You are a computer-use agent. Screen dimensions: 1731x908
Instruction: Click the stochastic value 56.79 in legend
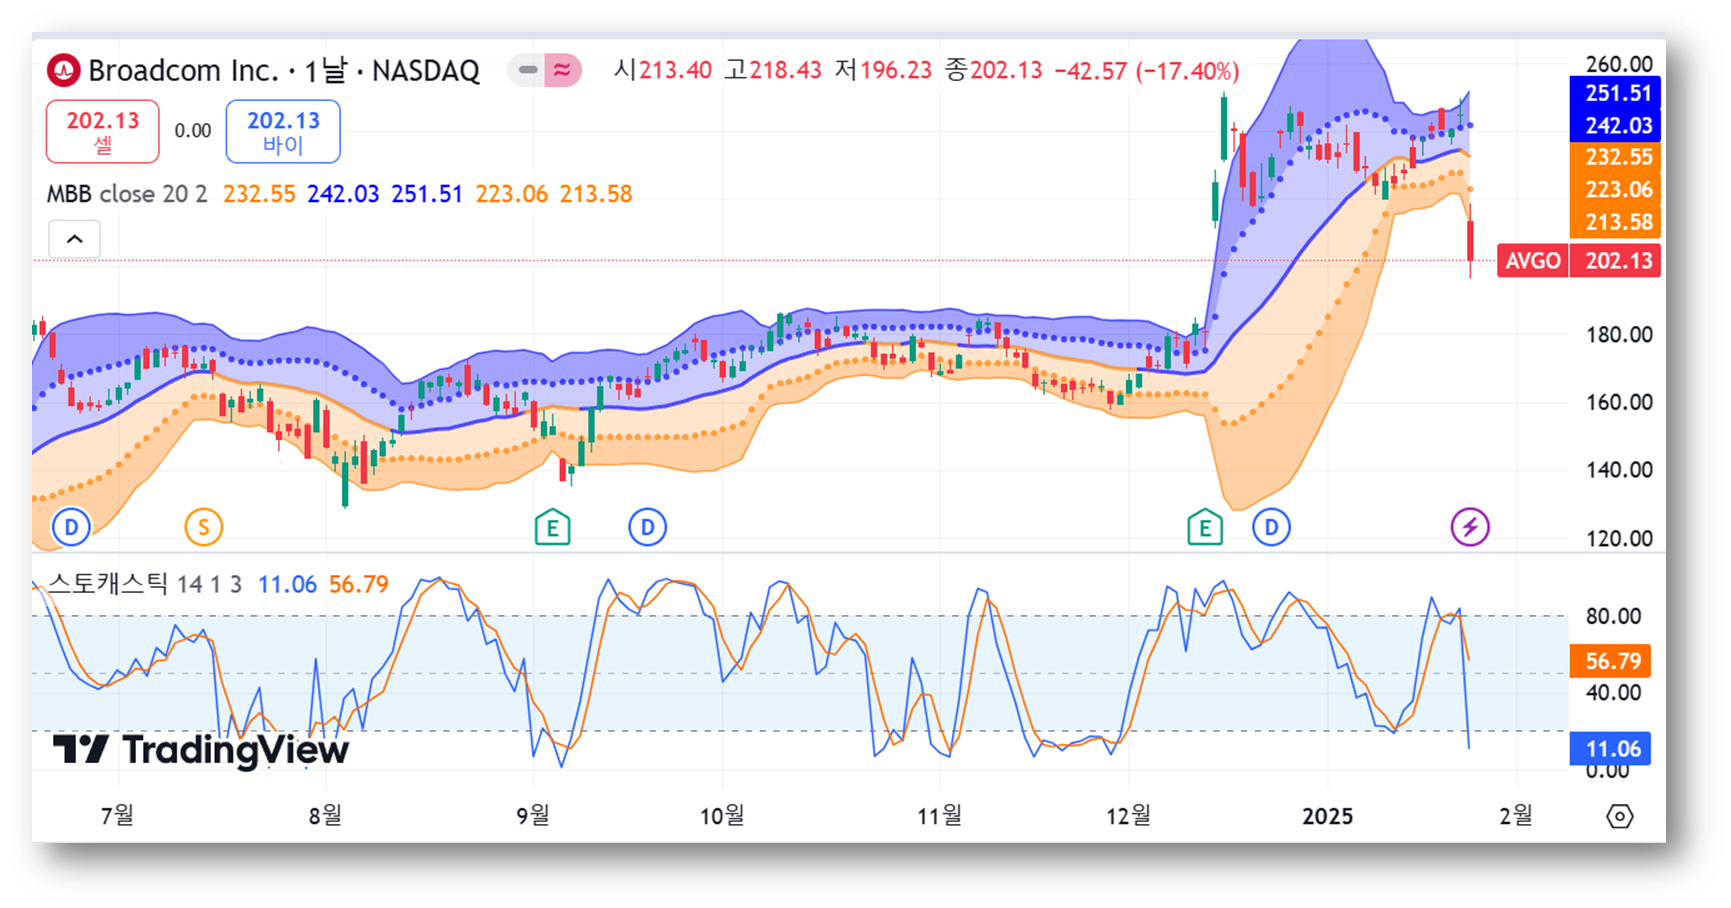359,584
